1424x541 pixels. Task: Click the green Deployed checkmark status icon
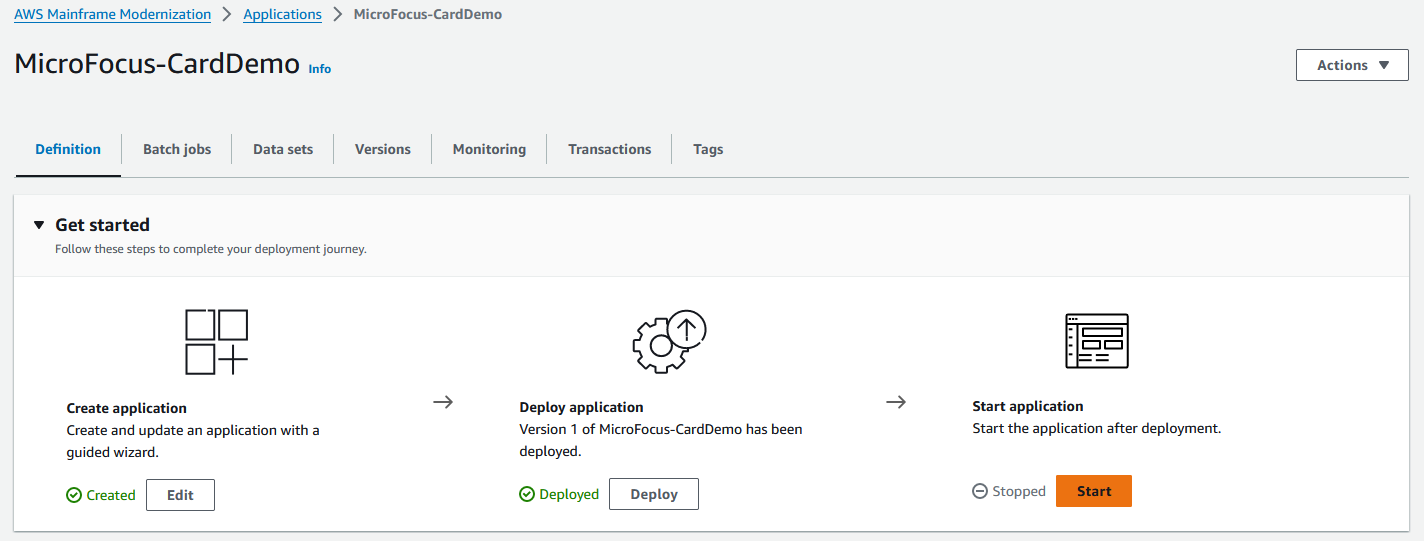pyautogui.click(x=527, y=494)
